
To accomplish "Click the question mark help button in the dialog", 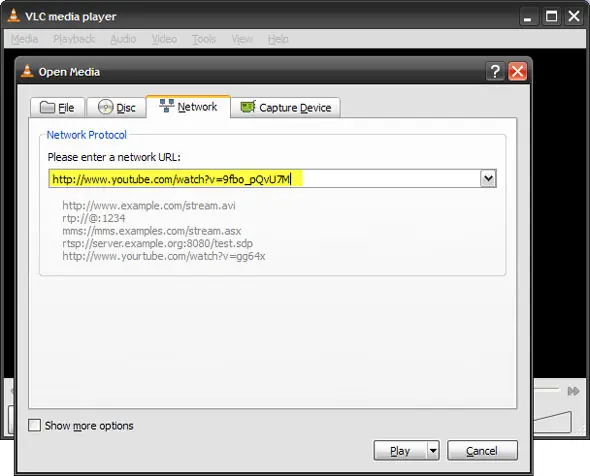I will click(x=495, y=71).
